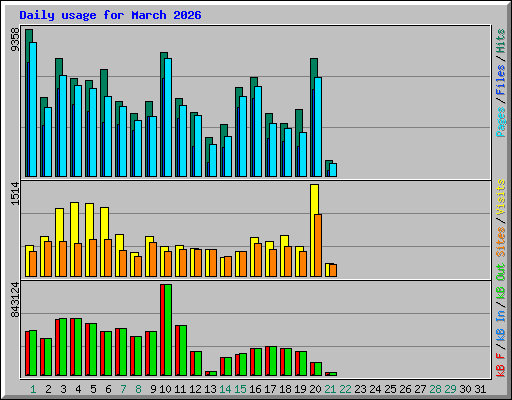
Task: Click the cyan files bar for day 10
Action: point(168,117)
